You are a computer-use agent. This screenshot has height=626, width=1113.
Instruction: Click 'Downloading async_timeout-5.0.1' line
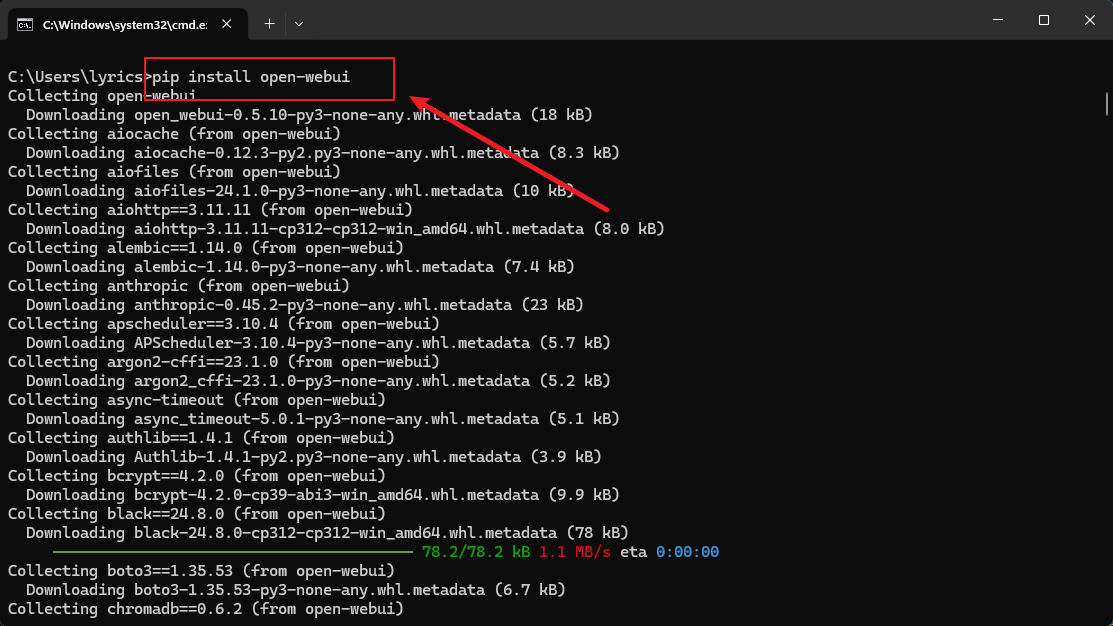click(x=323, y=419)
